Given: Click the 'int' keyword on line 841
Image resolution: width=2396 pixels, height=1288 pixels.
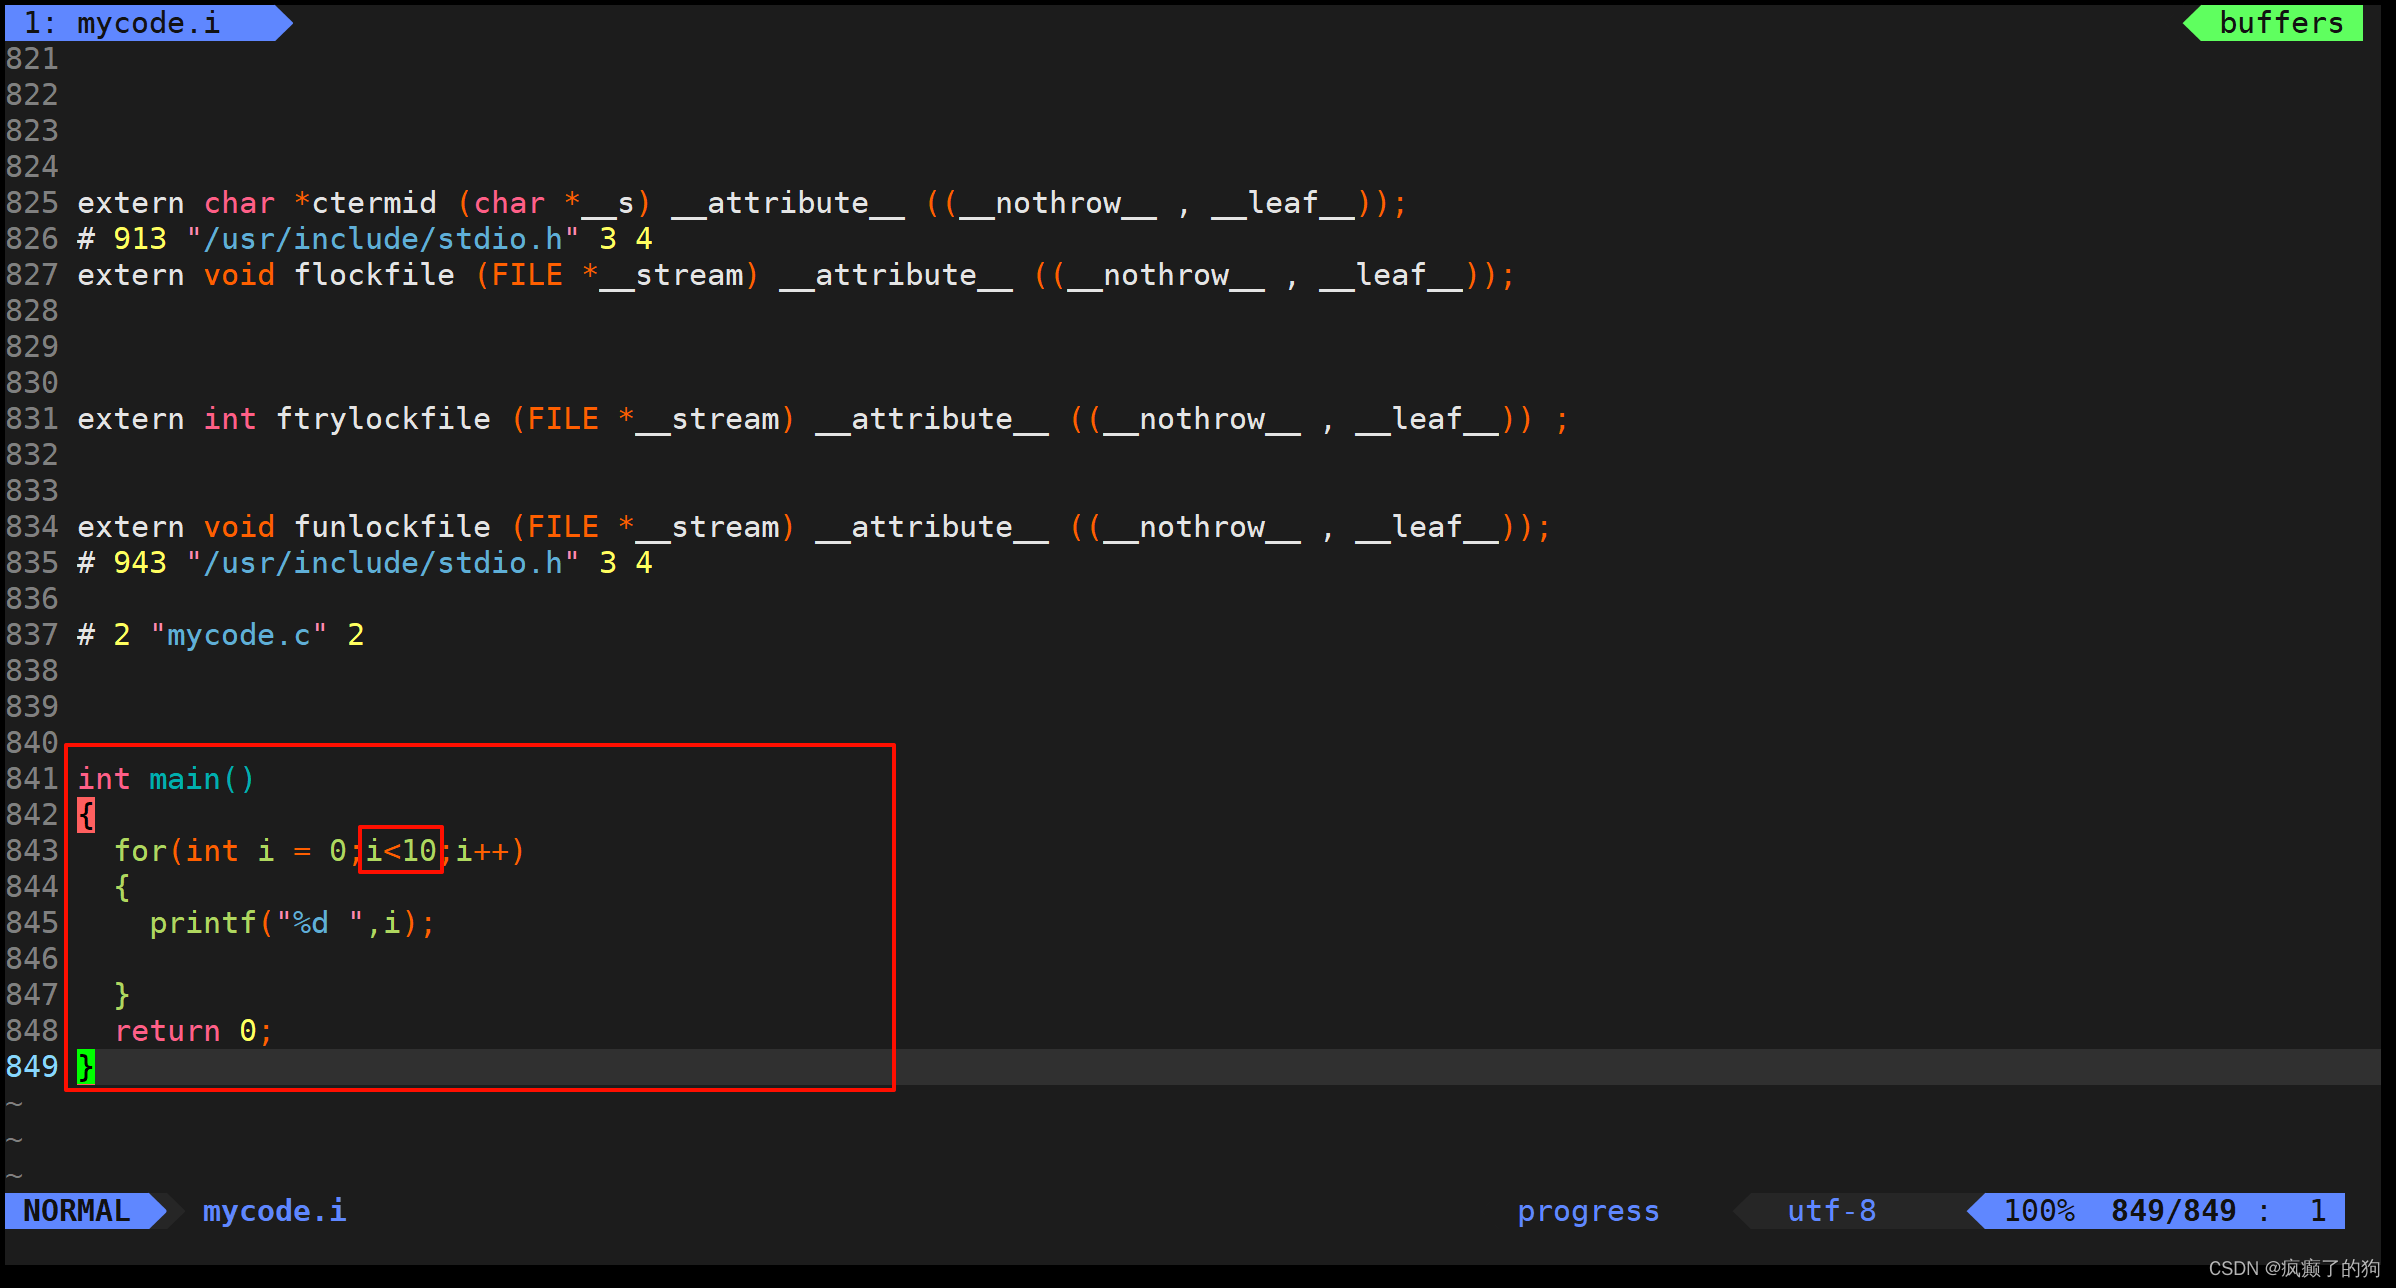Looking at the screenshot, I should [104, 779].
